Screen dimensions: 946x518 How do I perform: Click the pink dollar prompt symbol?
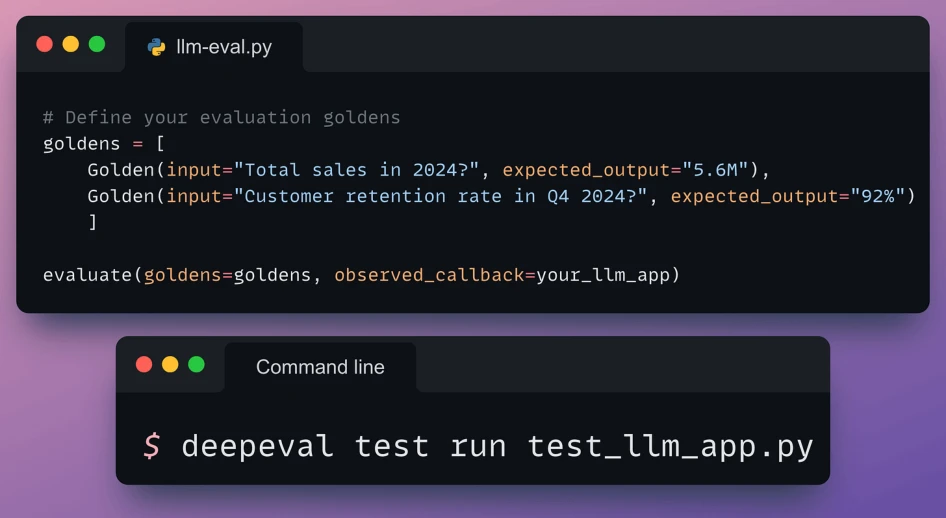click(151, 446)
